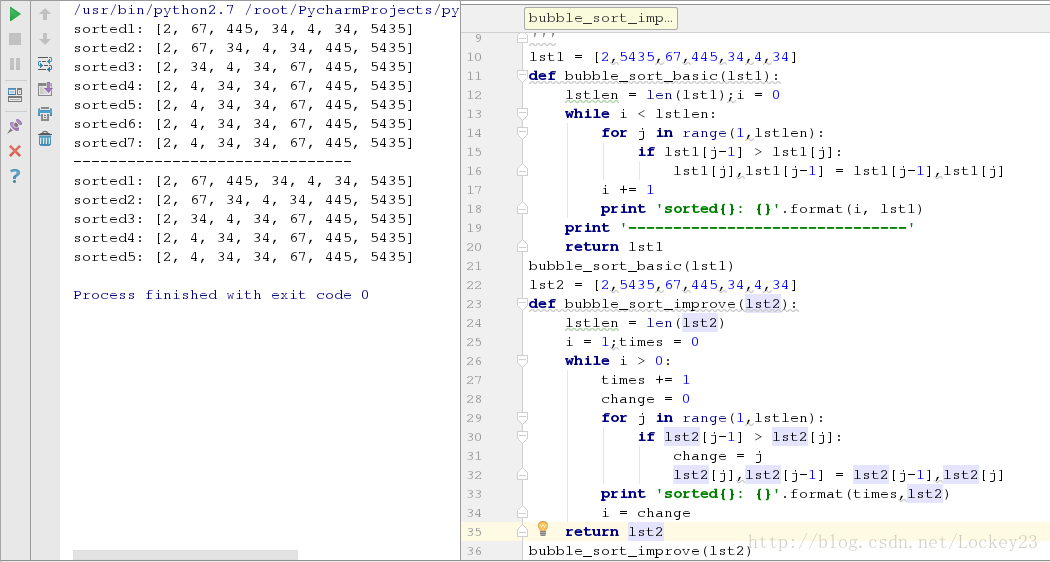Click line number 10 in editor gutter
This screenshot has width=1050, height=562.
(473, 58)
